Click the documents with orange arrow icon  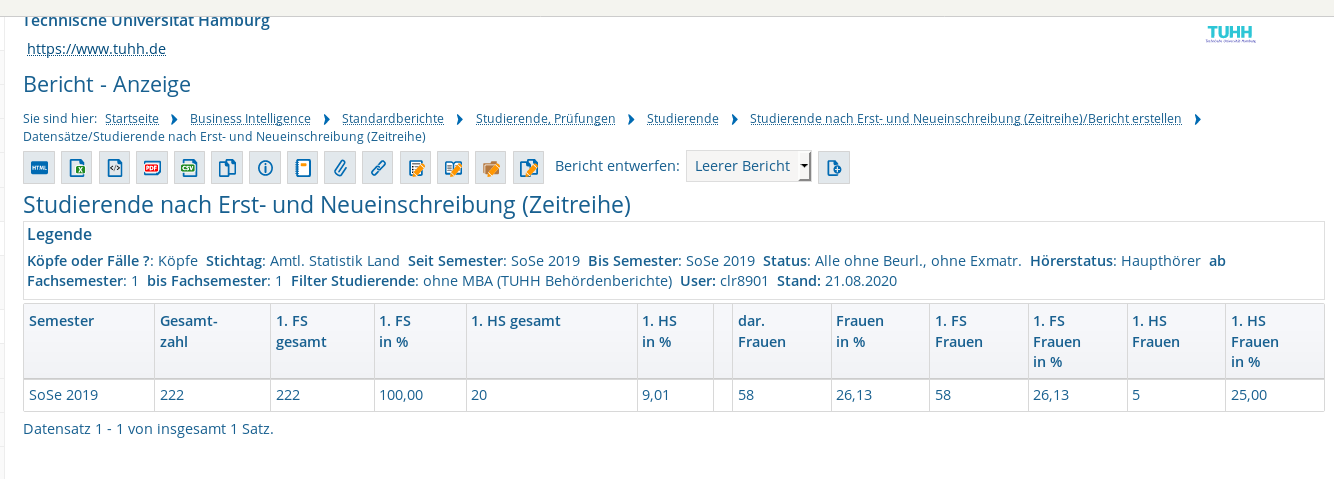(528, 168)
